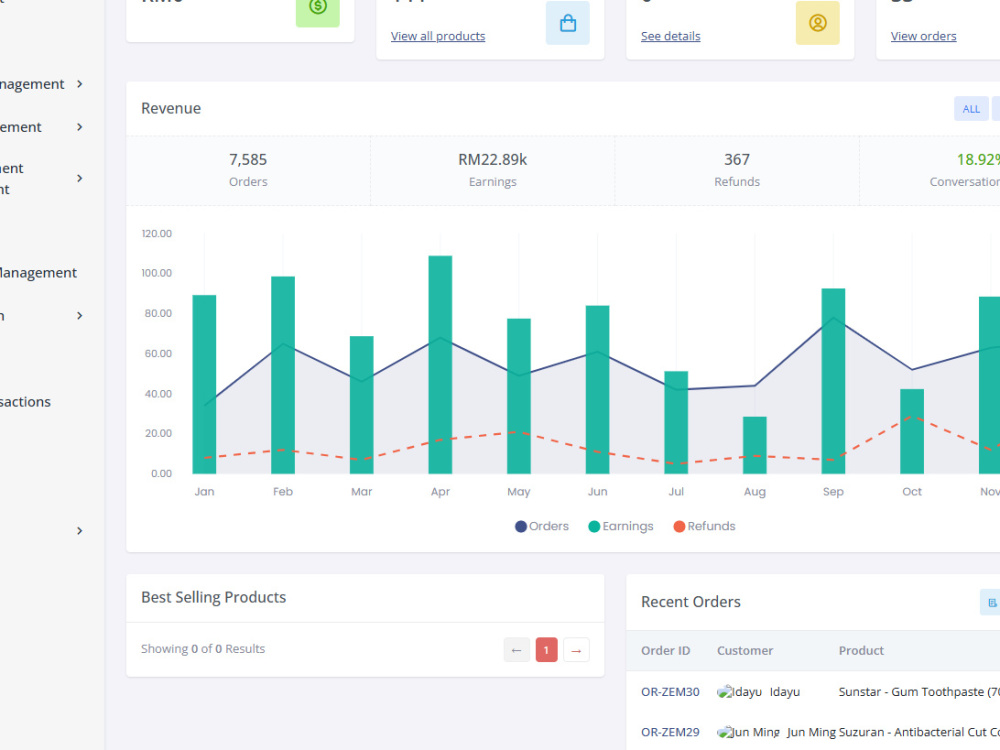Open the See details link

pyautogui.click(x=670, y=36)
